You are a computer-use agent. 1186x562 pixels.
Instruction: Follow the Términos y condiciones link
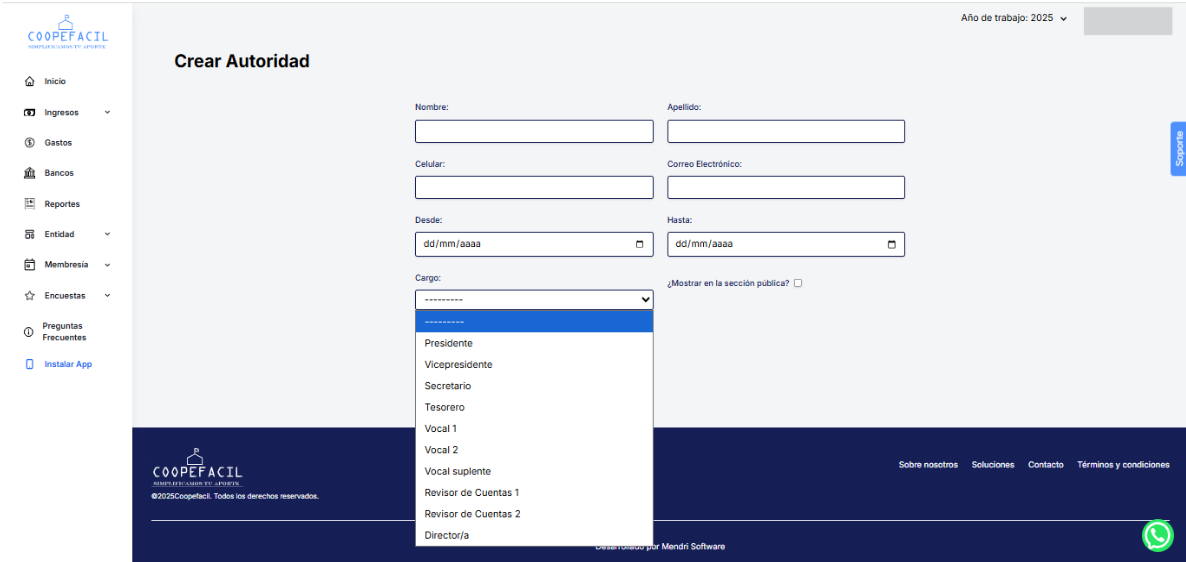point(1123,465)
